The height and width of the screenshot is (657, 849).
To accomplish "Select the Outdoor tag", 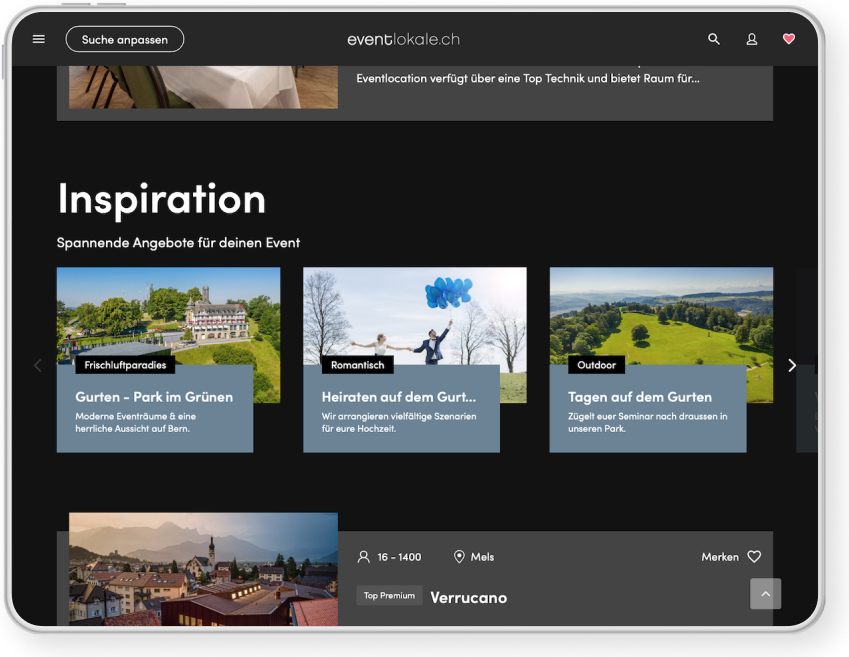I will click(x=596, y=365).
